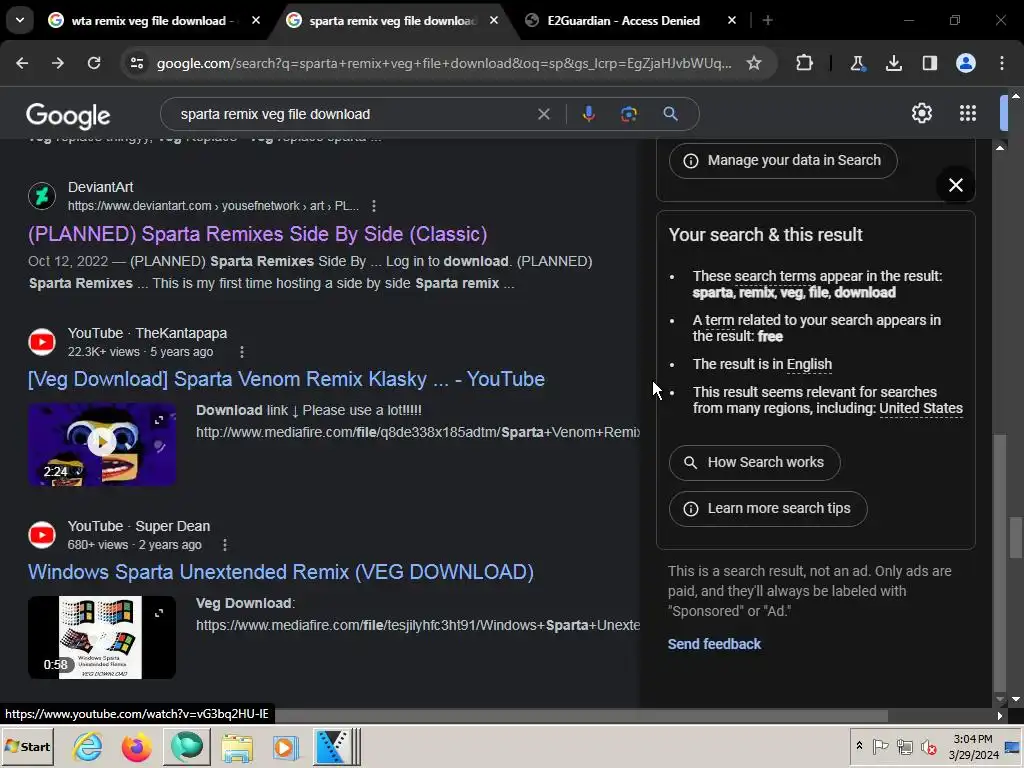The height and width of the screenshot is (768, 1024).
Task: Toggle the browser side panel
Action: click(x=929, y=63)
